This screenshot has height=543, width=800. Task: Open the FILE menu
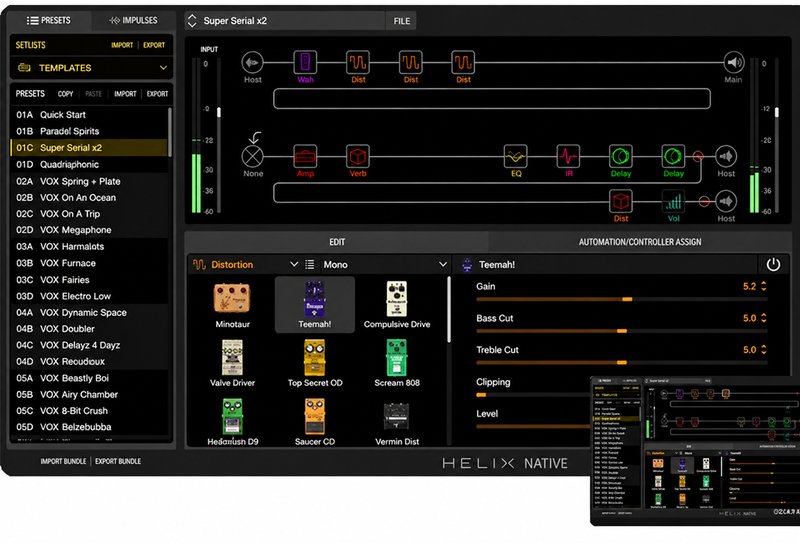(x=402, y=21)
